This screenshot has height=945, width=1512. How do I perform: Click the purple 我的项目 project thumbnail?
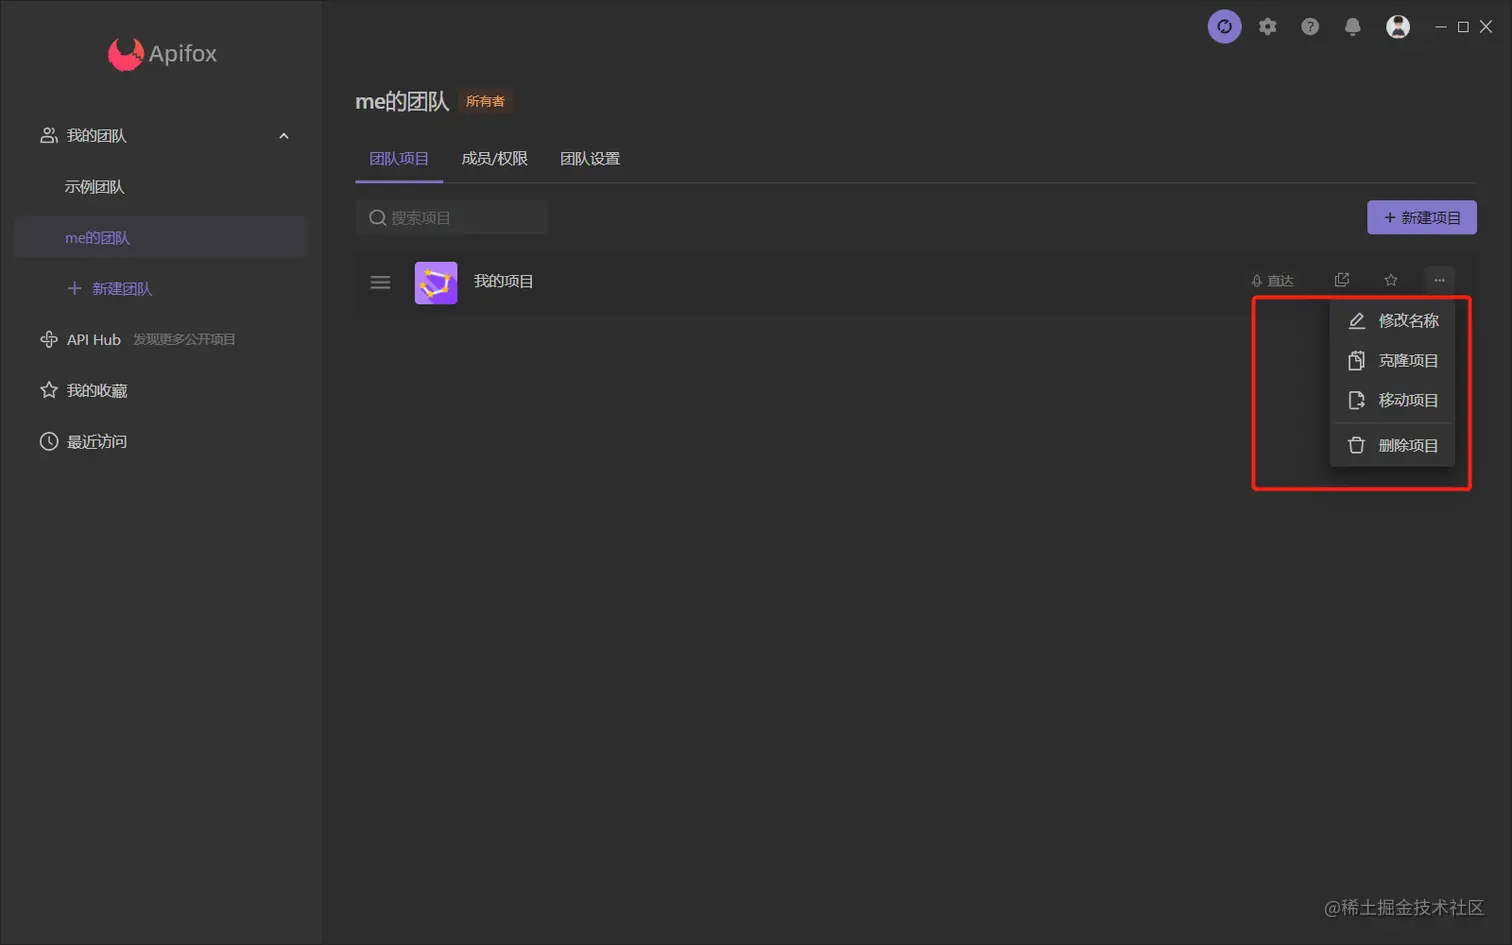coord(434,281)
